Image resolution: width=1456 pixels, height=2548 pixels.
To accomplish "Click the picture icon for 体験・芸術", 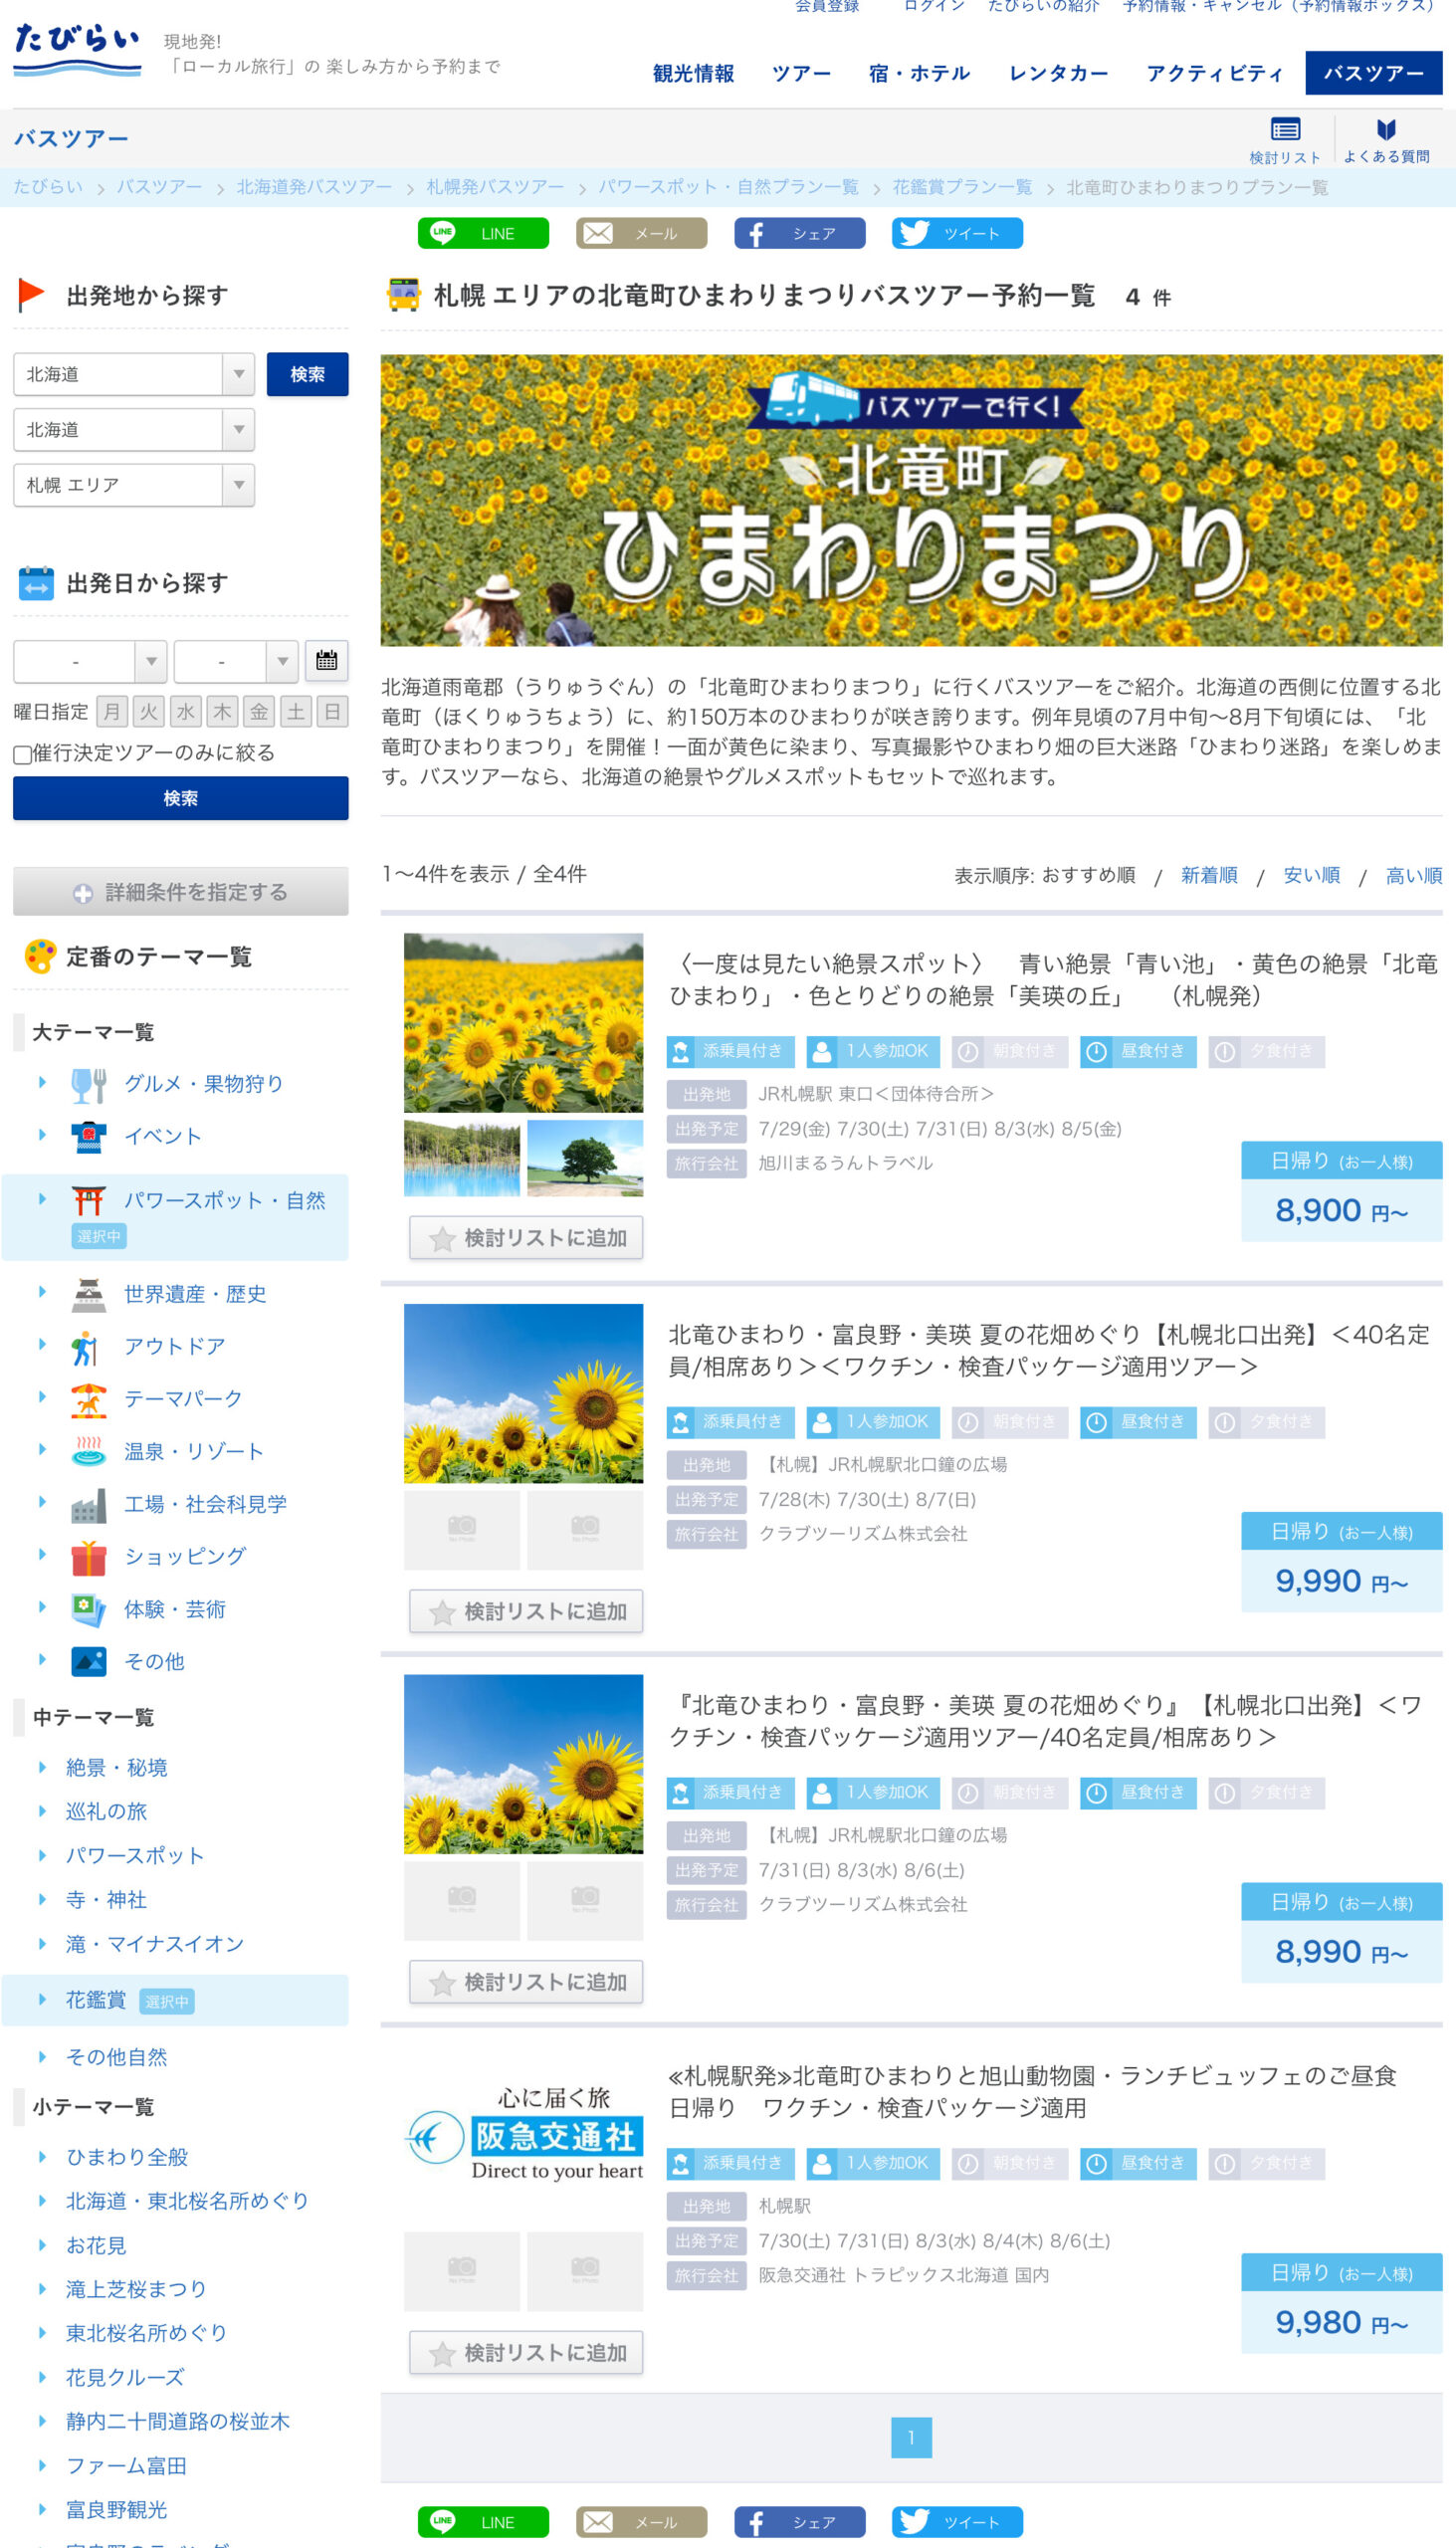I will [x=89, y=1610].
